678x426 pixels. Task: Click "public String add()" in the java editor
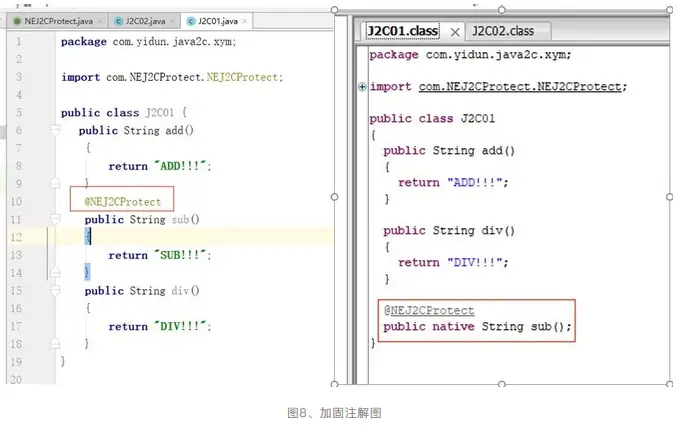click(x=136, y=130)
